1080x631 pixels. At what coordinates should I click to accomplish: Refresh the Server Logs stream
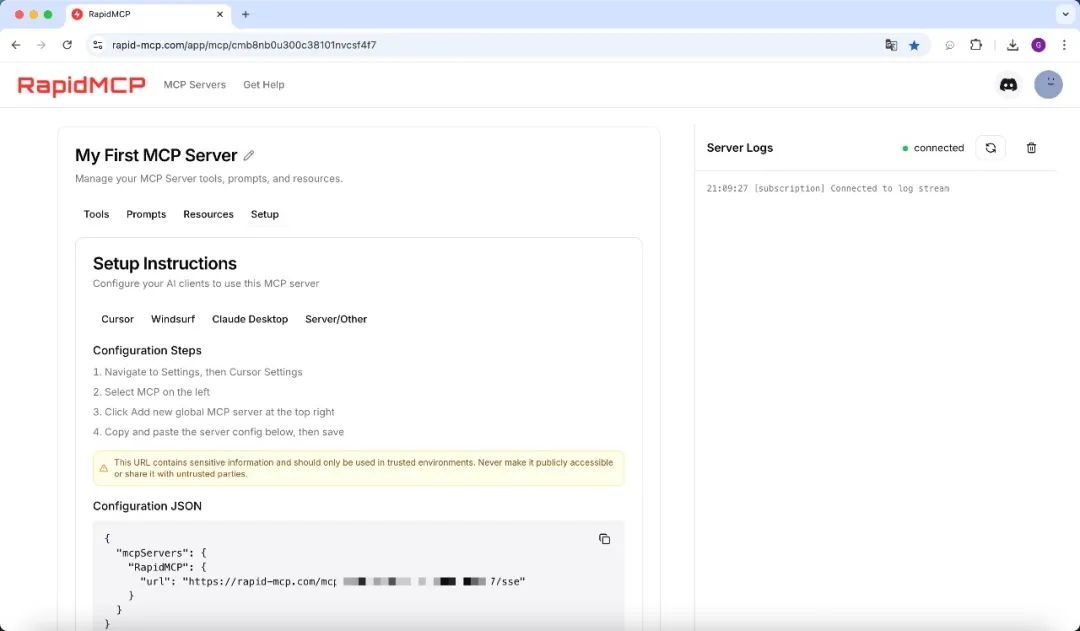[x=990, y=147]
